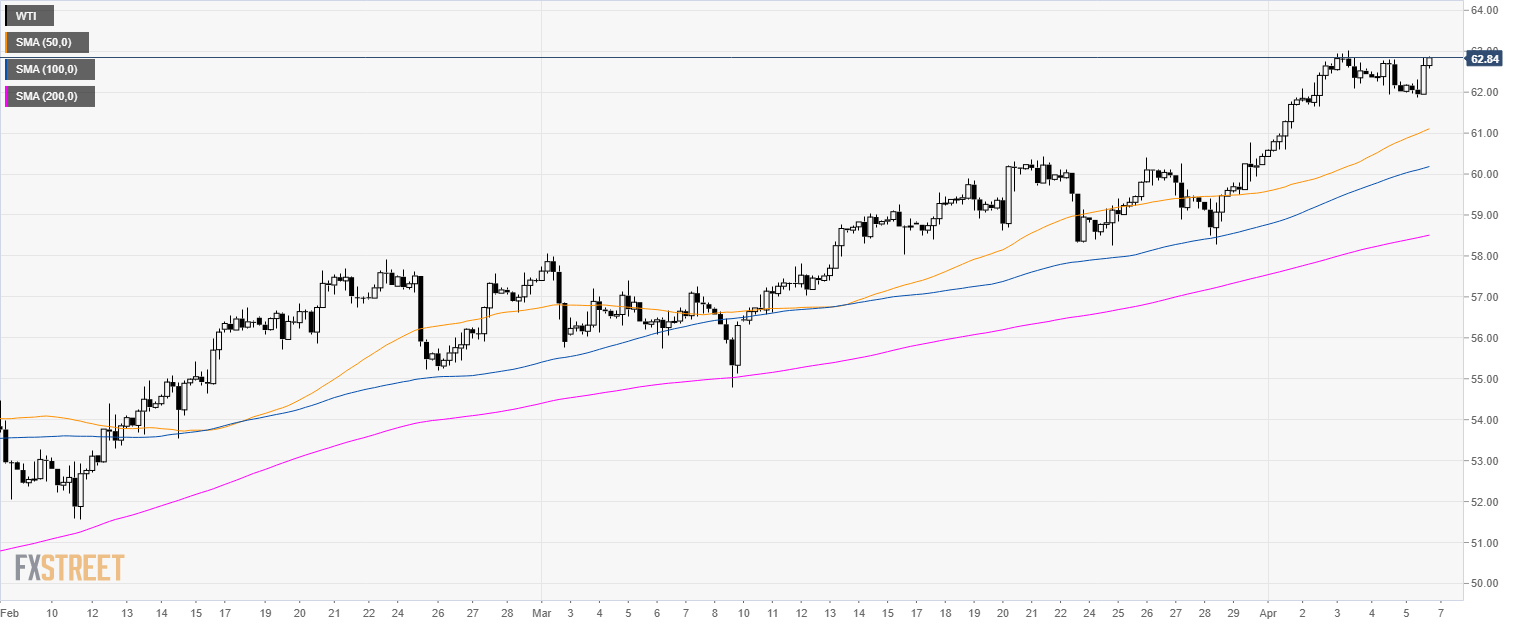
Task: Click the WTI legend label
Action: [29, 16]
